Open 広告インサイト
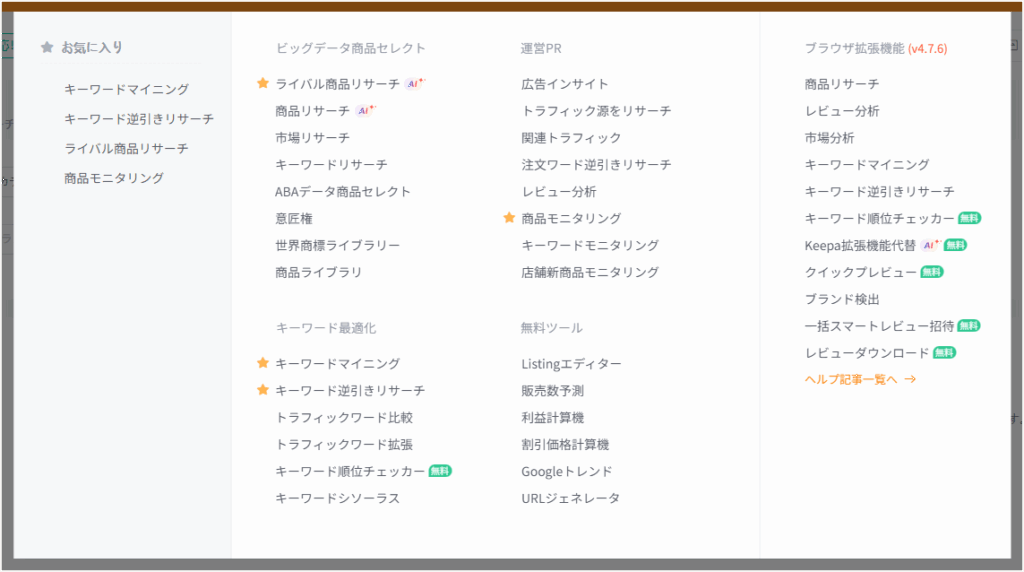The width and height of the screenshot is (1024, 572). [565, 84]
